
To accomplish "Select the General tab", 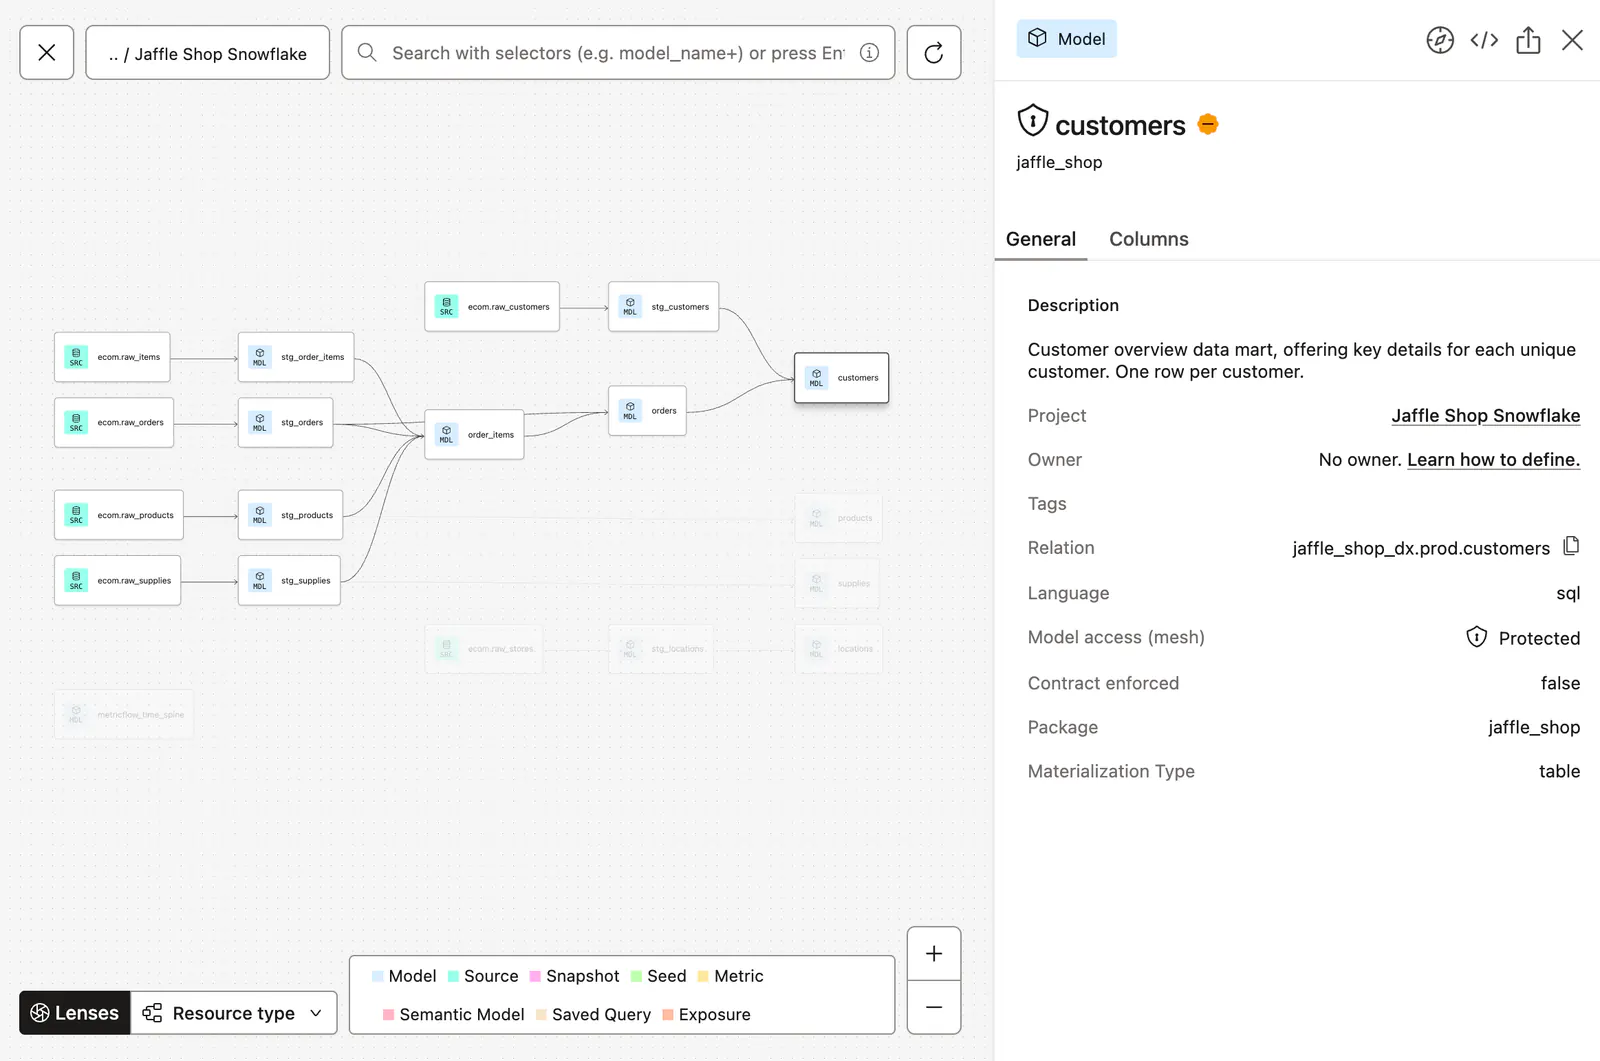I will pyautogui.click(x=1040, y=239).
